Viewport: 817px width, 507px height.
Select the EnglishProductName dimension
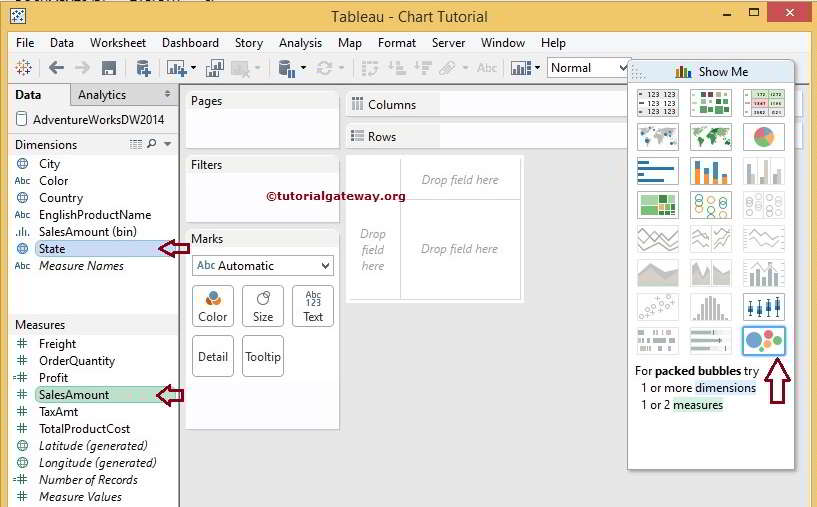[94, 215]
